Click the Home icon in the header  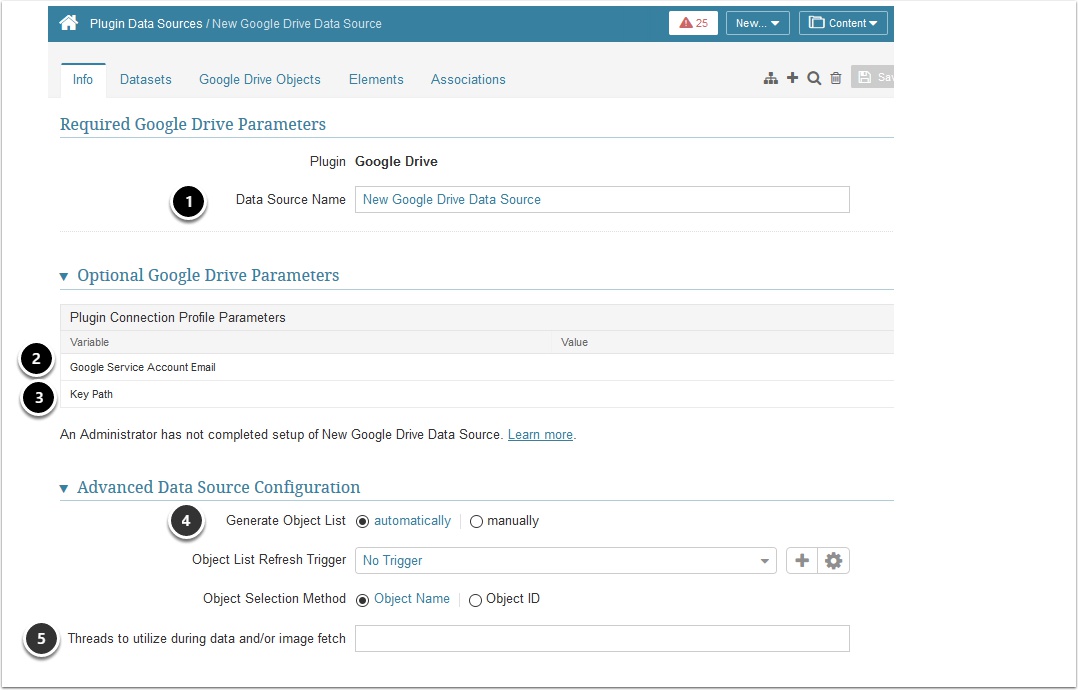[69, 23]
